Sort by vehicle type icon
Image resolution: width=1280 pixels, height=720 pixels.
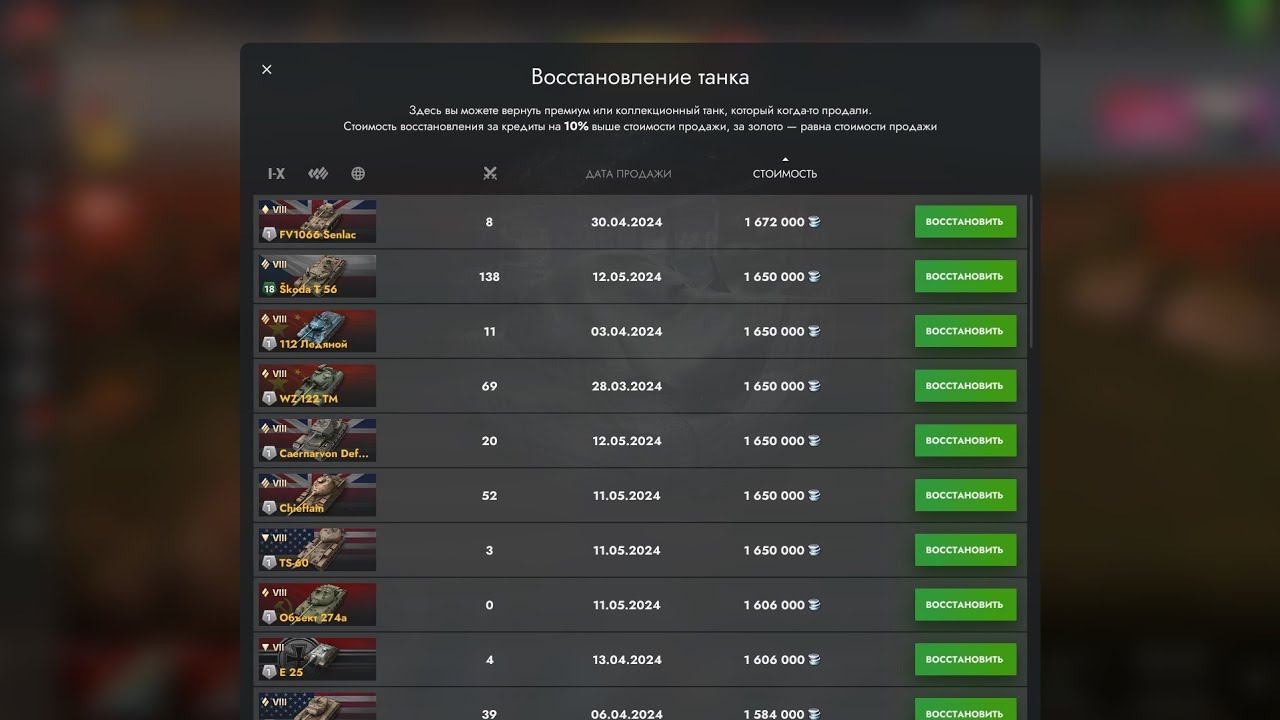(318, 173)
